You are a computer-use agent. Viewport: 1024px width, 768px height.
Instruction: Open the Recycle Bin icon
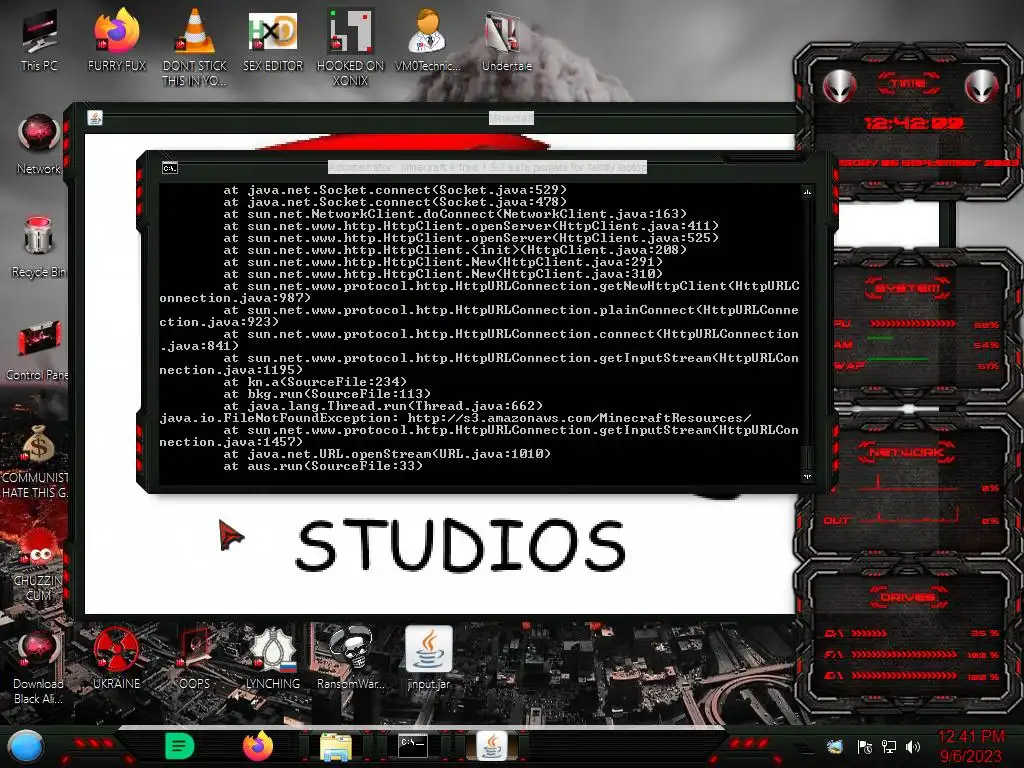(x=39, y=247)
